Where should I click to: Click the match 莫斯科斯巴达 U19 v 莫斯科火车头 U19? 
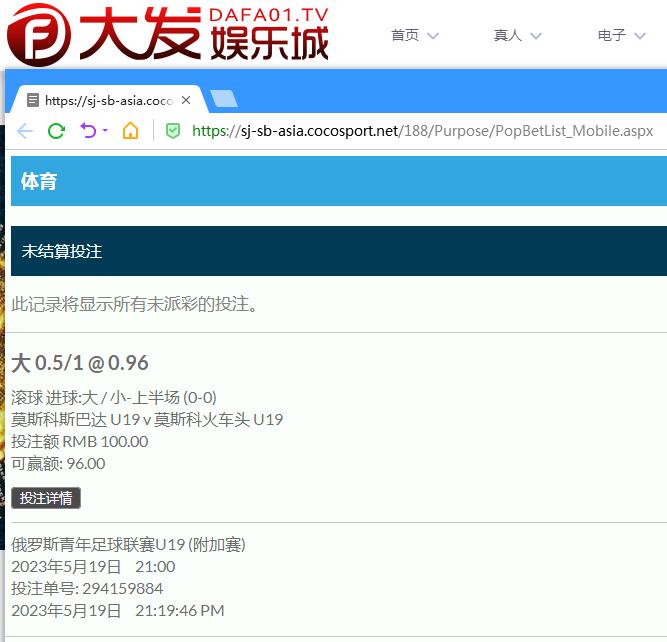[x=147, y=420]
